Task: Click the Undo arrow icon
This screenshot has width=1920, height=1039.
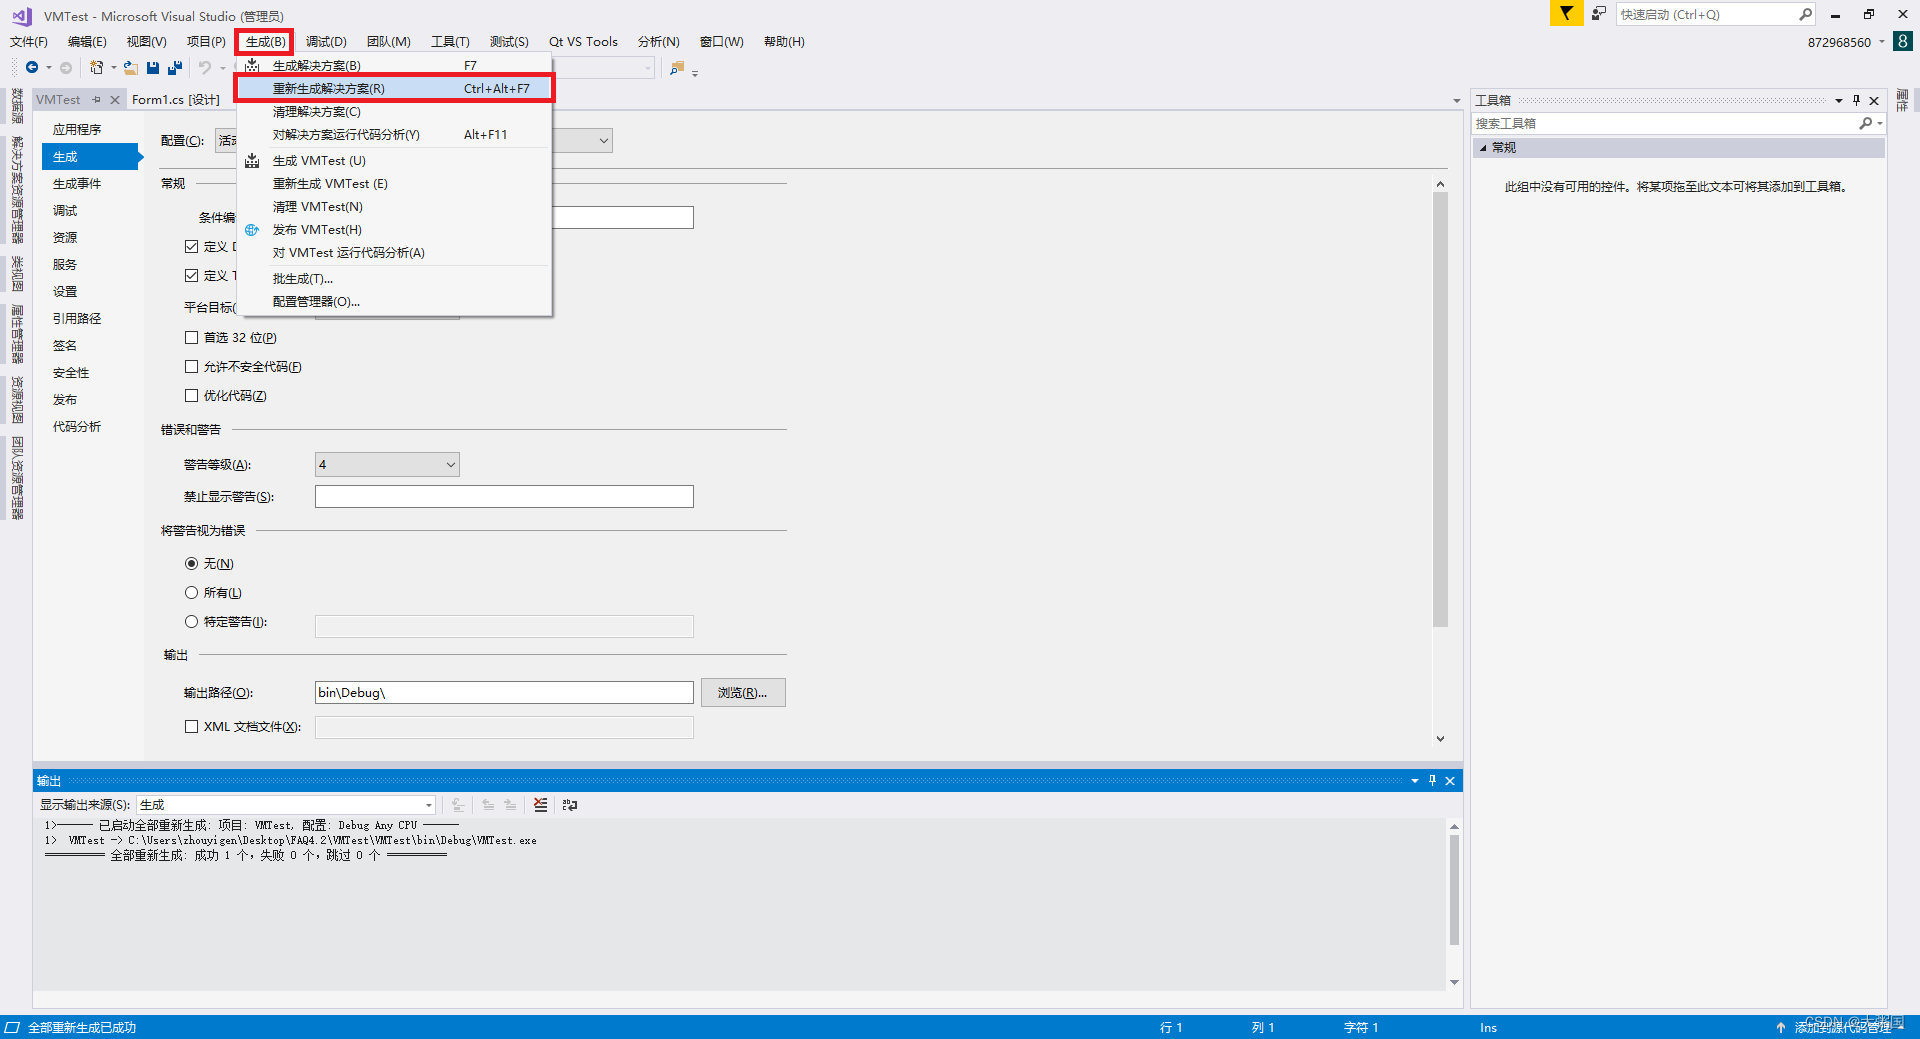Action: [x=204, y=67]
